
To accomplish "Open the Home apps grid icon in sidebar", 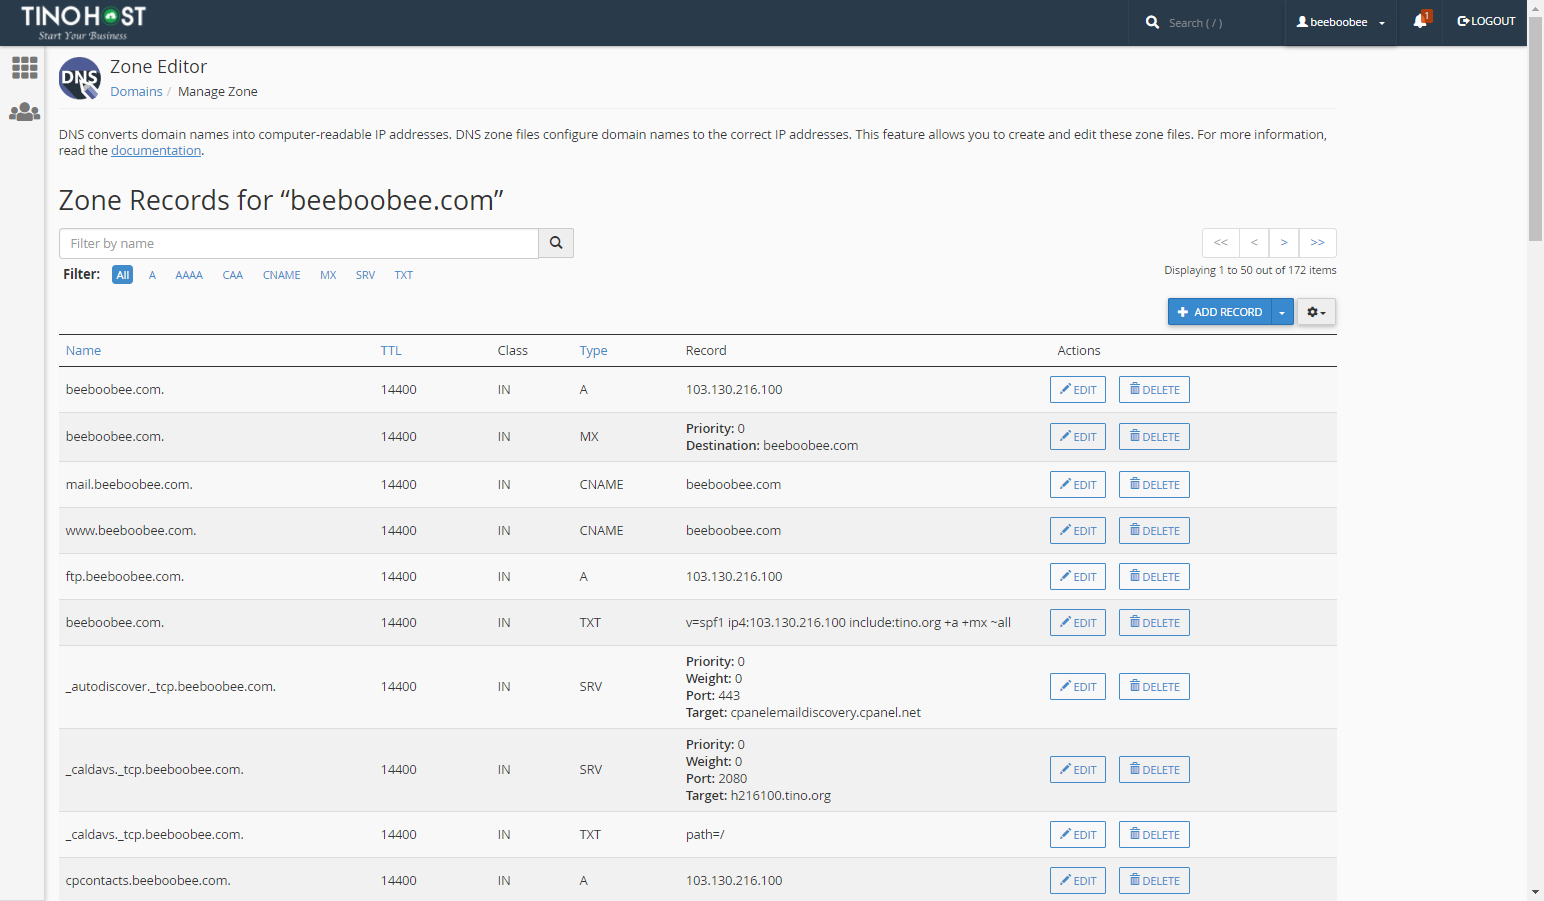I will 24,67.
